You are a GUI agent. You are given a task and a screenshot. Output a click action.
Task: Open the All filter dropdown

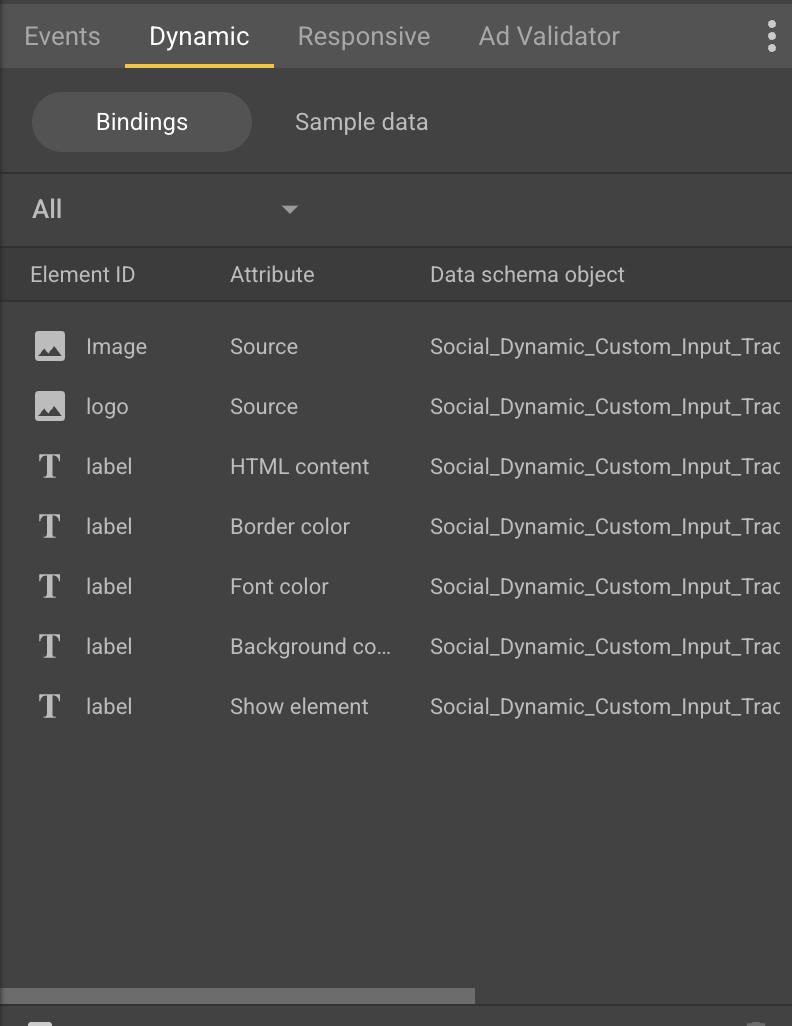click(45, 209)
